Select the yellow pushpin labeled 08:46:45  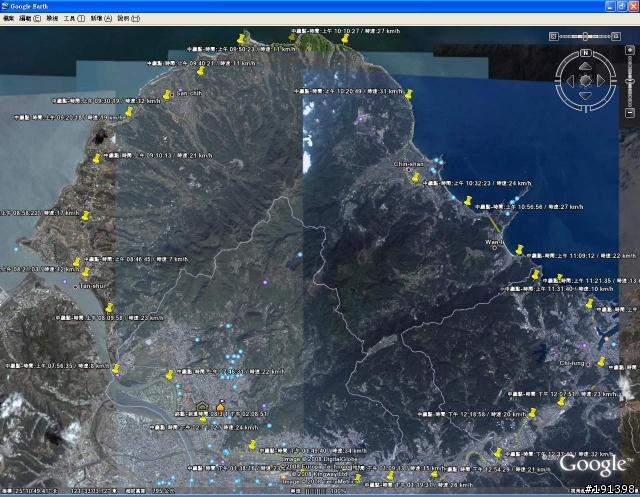point(77,262)
